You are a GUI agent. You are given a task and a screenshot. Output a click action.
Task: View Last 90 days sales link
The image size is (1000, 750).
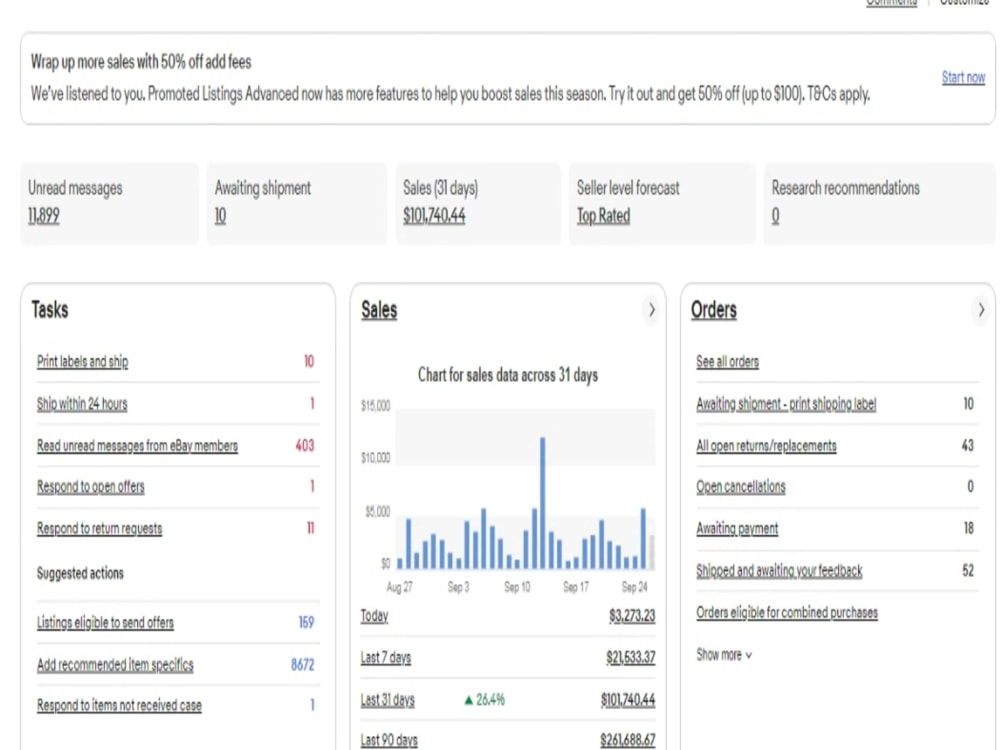[389, 740]
